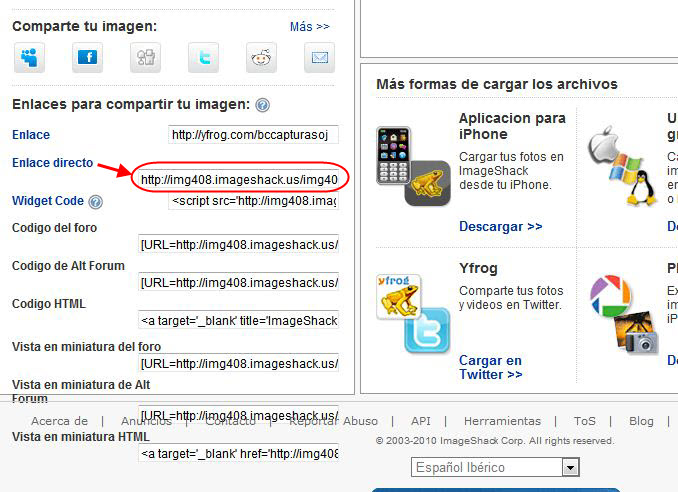
Task: Click the Twitter share icon
Action: coord(203,58)
